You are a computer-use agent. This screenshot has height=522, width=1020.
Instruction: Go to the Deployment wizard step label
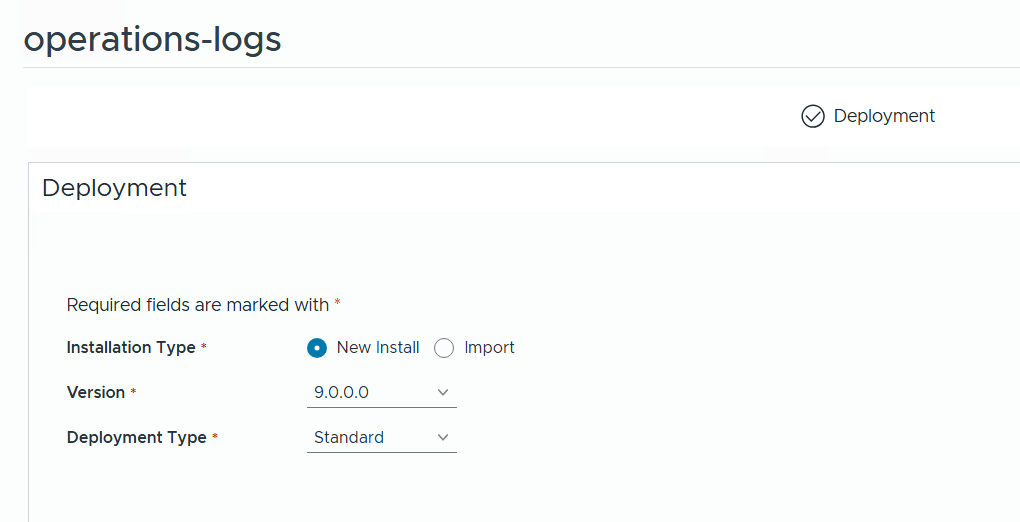[x=884, y=116]
